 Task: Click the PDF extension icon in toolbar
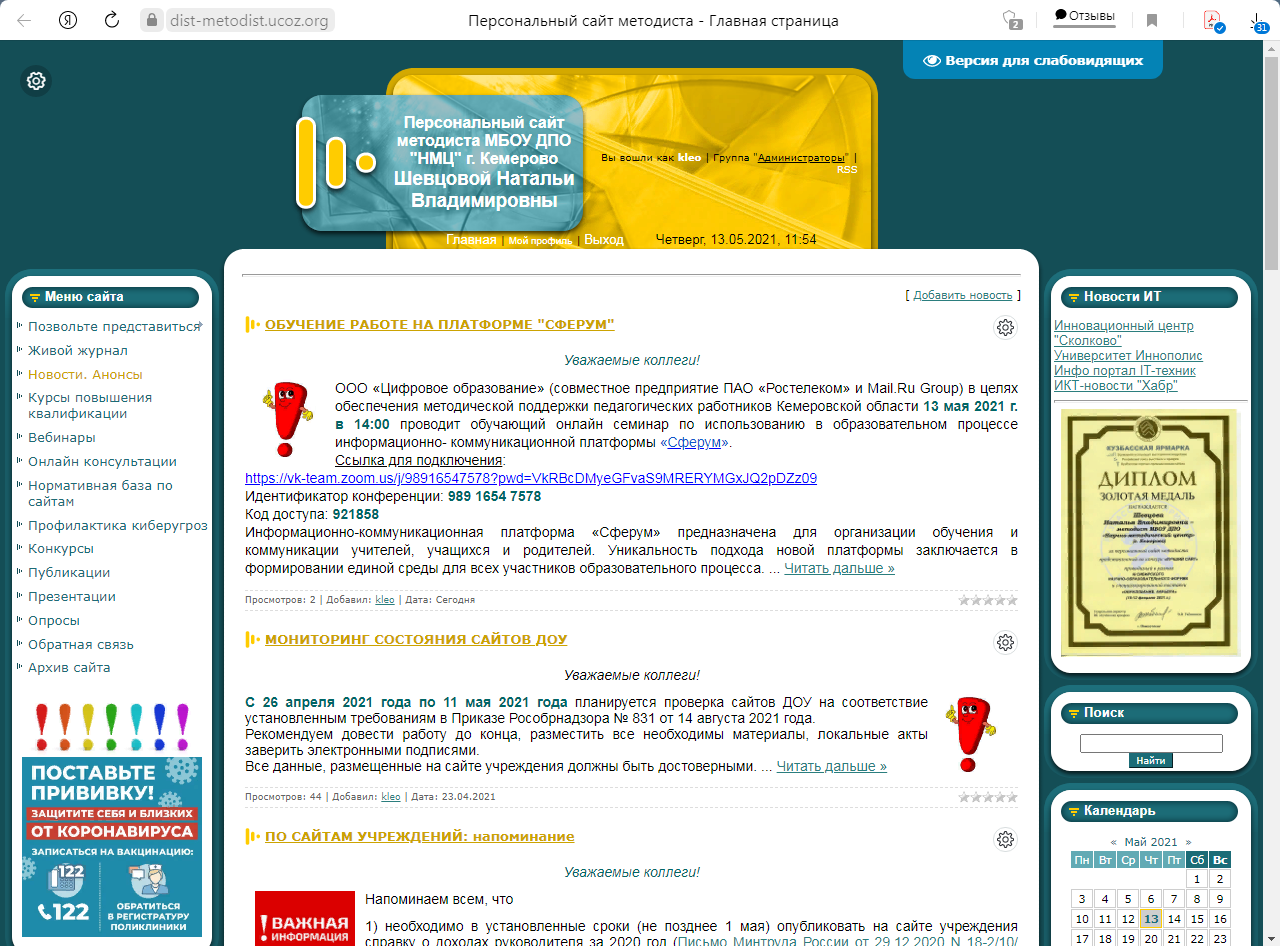click(x=1212, y=20)
